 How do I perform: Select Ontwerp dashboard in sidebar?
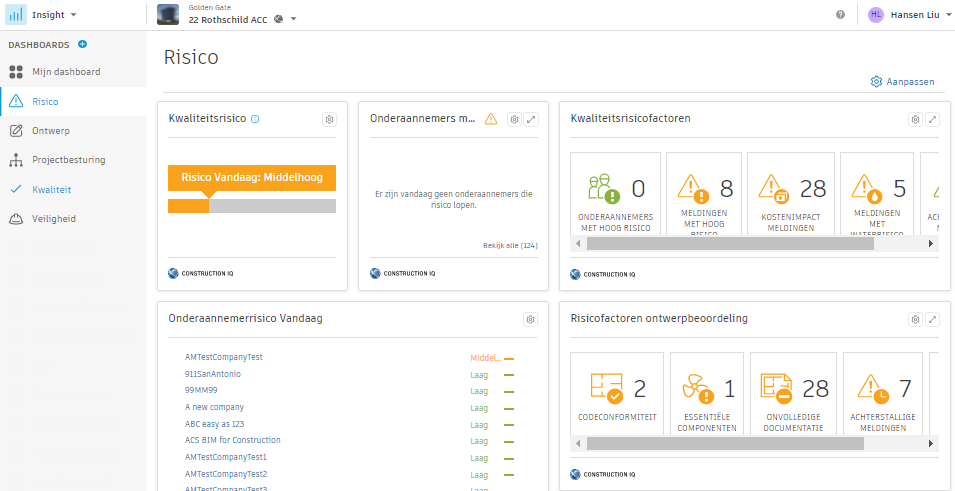[x=50, y=130]
